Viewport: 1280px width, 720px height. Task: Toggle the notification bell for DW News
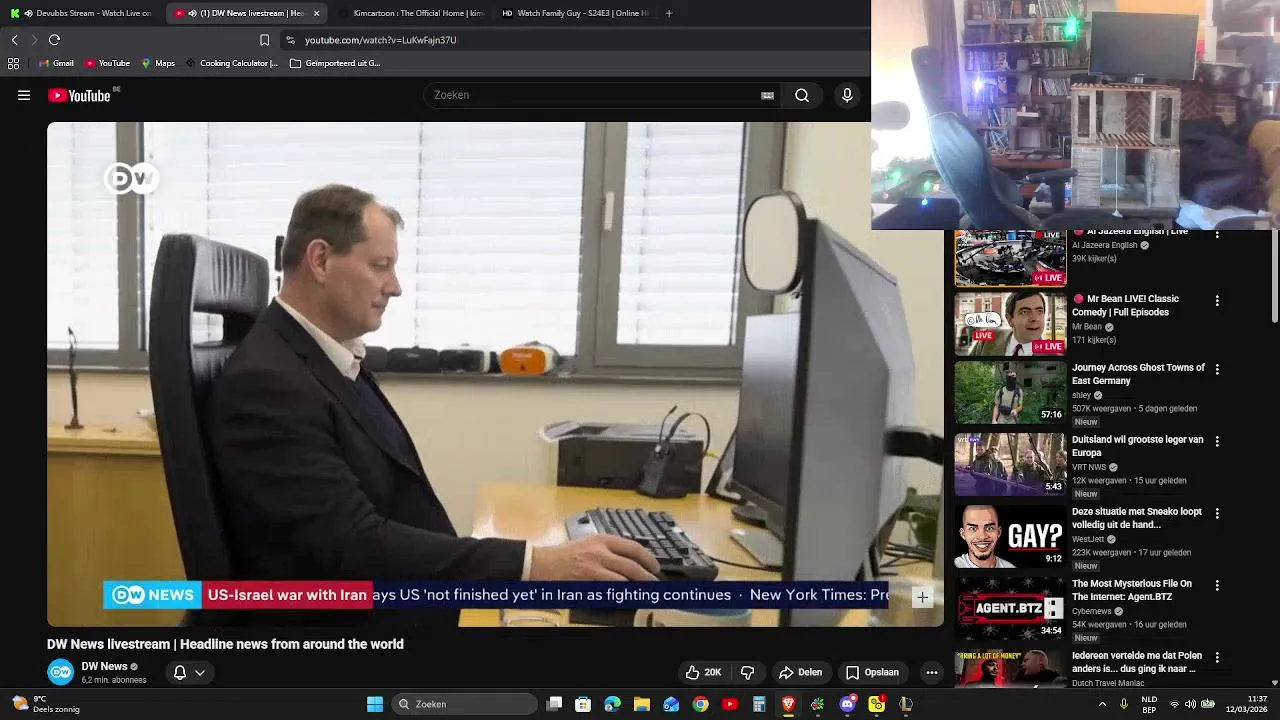[180, 672]
